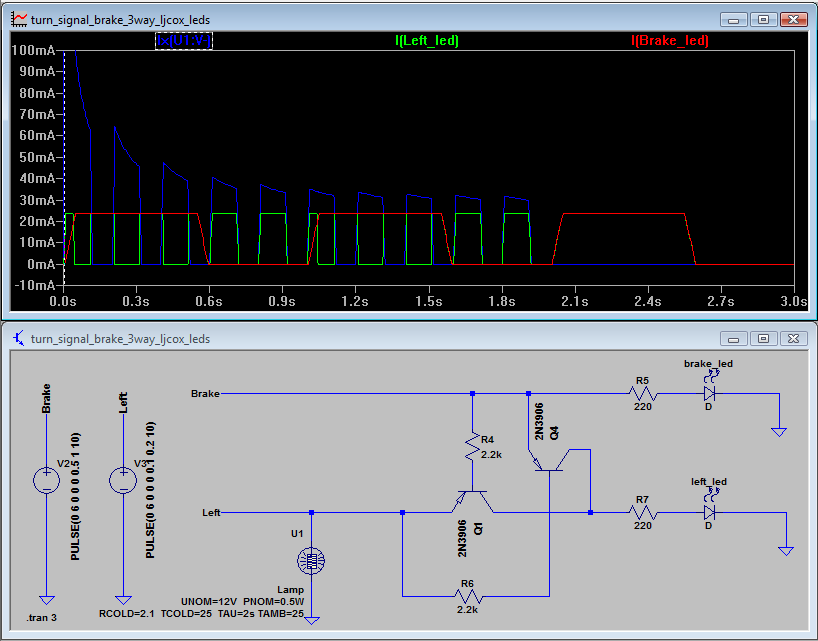Click the Left label above source V3
This screenshot has width=818, height=641.
click(x=123, y=403)
